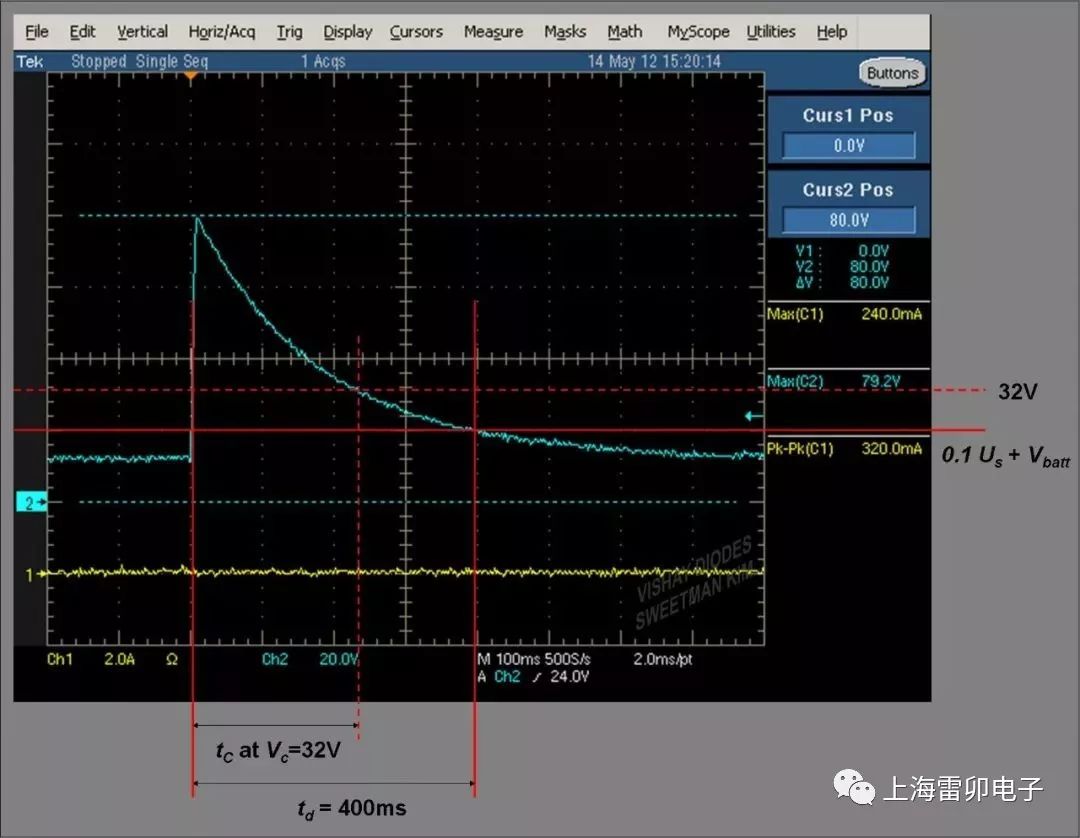Click the M 100ms 500S/s timebase readout
The width and height of the screenshot is (1080, 838).
534,659
